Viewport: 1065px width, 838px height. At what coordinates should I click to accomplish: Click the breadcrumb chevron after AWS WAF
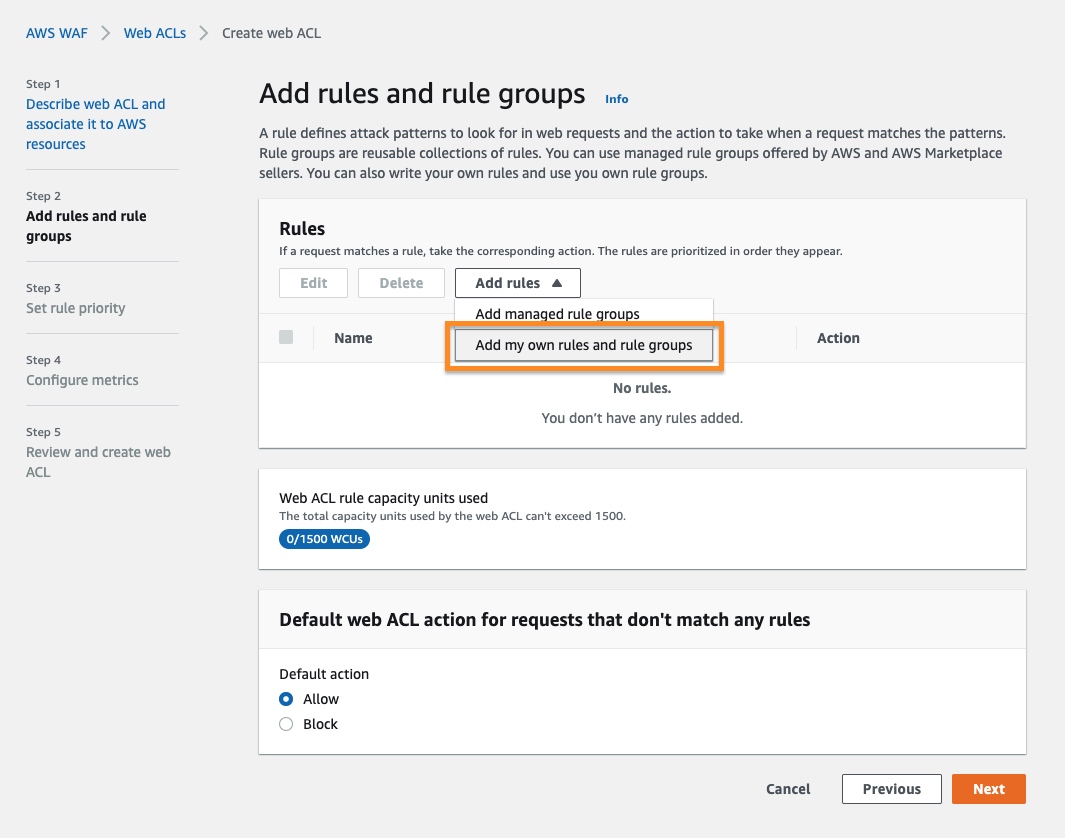(106, 33)
